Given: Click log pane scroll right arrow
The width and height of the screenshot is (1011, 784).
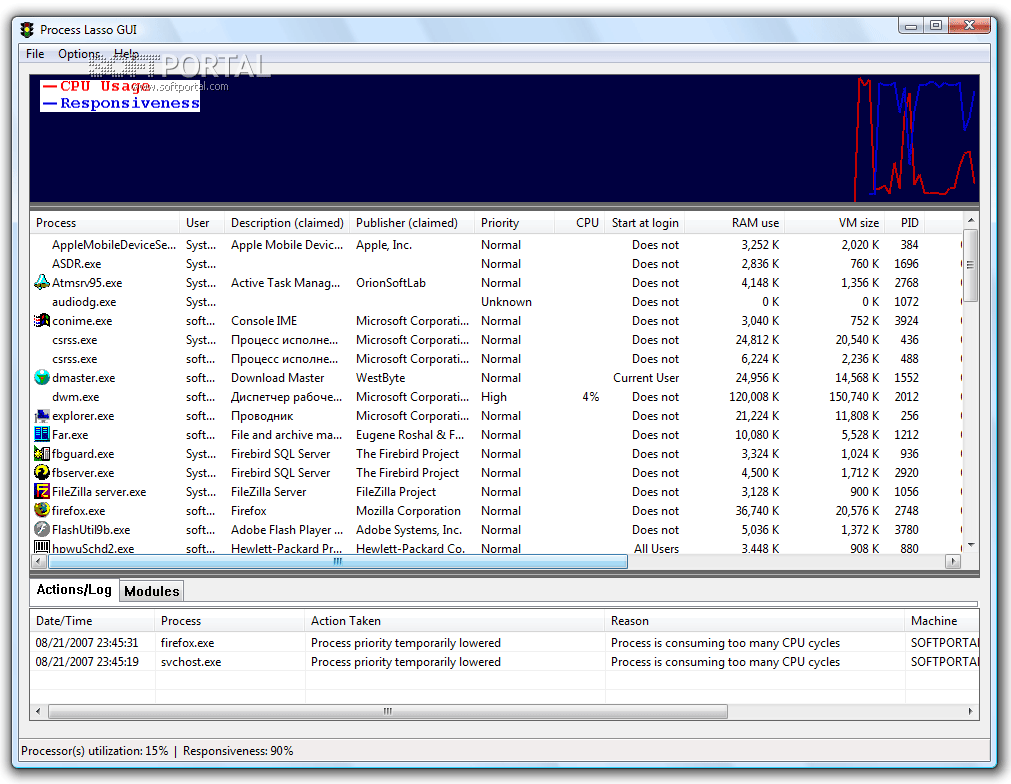Looking at the screenshot, I should pyautogui.click(x=971, y=711).
